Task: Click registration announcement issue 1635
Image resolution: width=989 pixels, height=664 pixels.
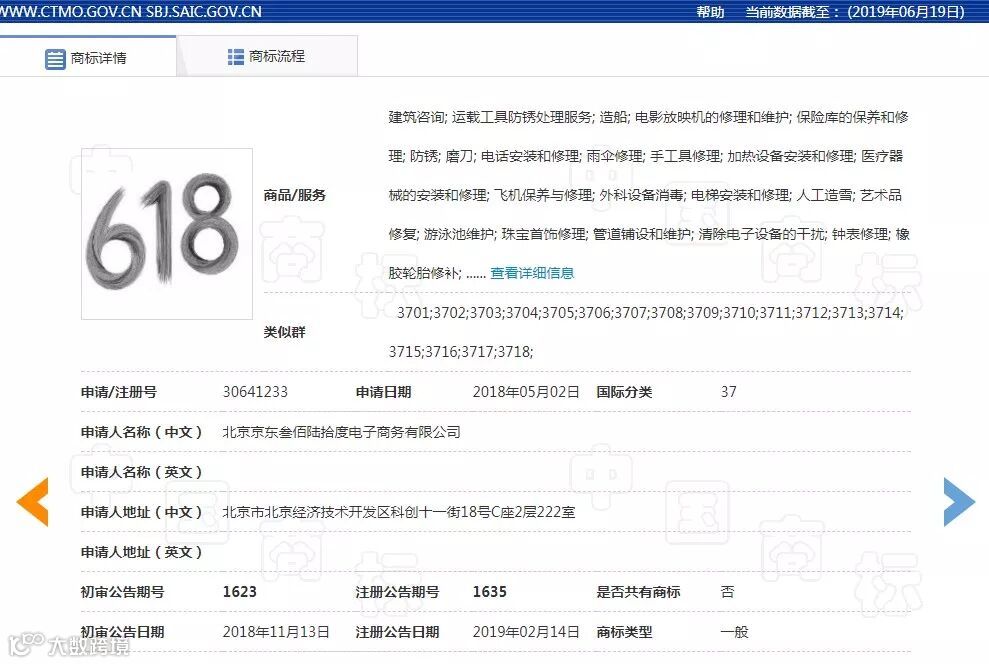Action: tap(489, 591)
